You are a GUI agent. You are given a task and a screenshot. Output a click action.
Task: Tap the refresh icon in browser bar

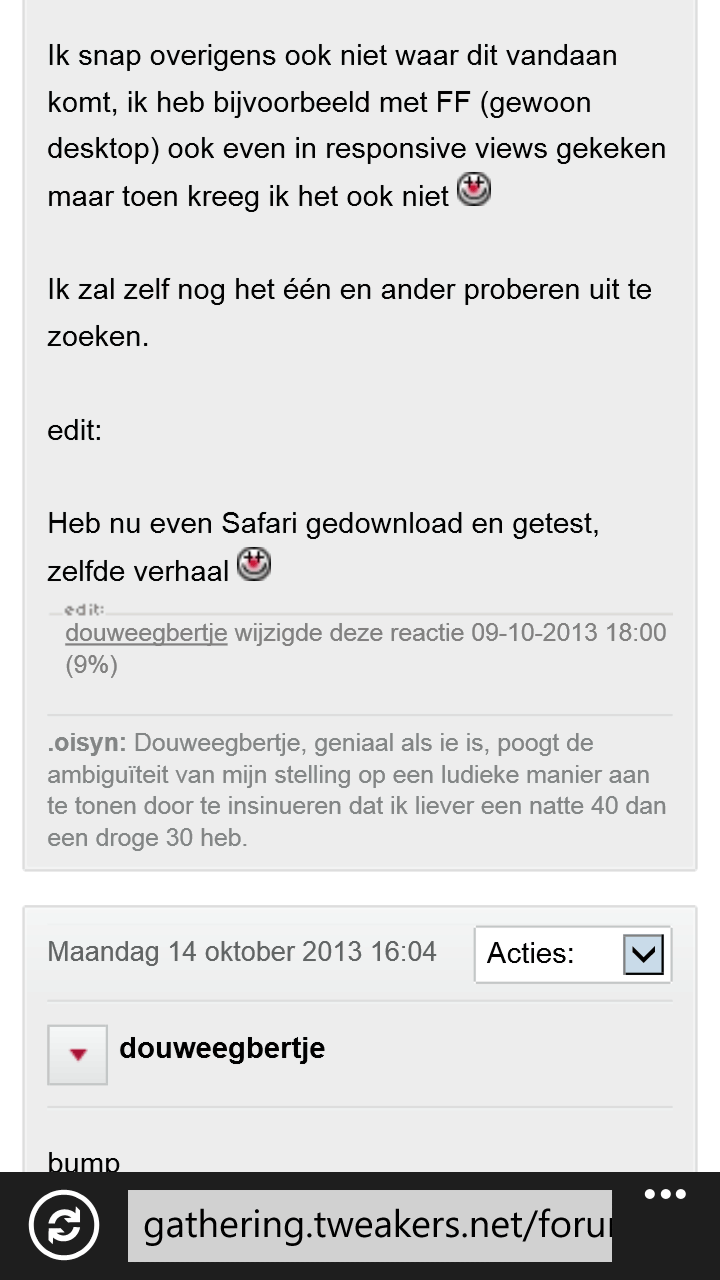(x=63, y=1225)
